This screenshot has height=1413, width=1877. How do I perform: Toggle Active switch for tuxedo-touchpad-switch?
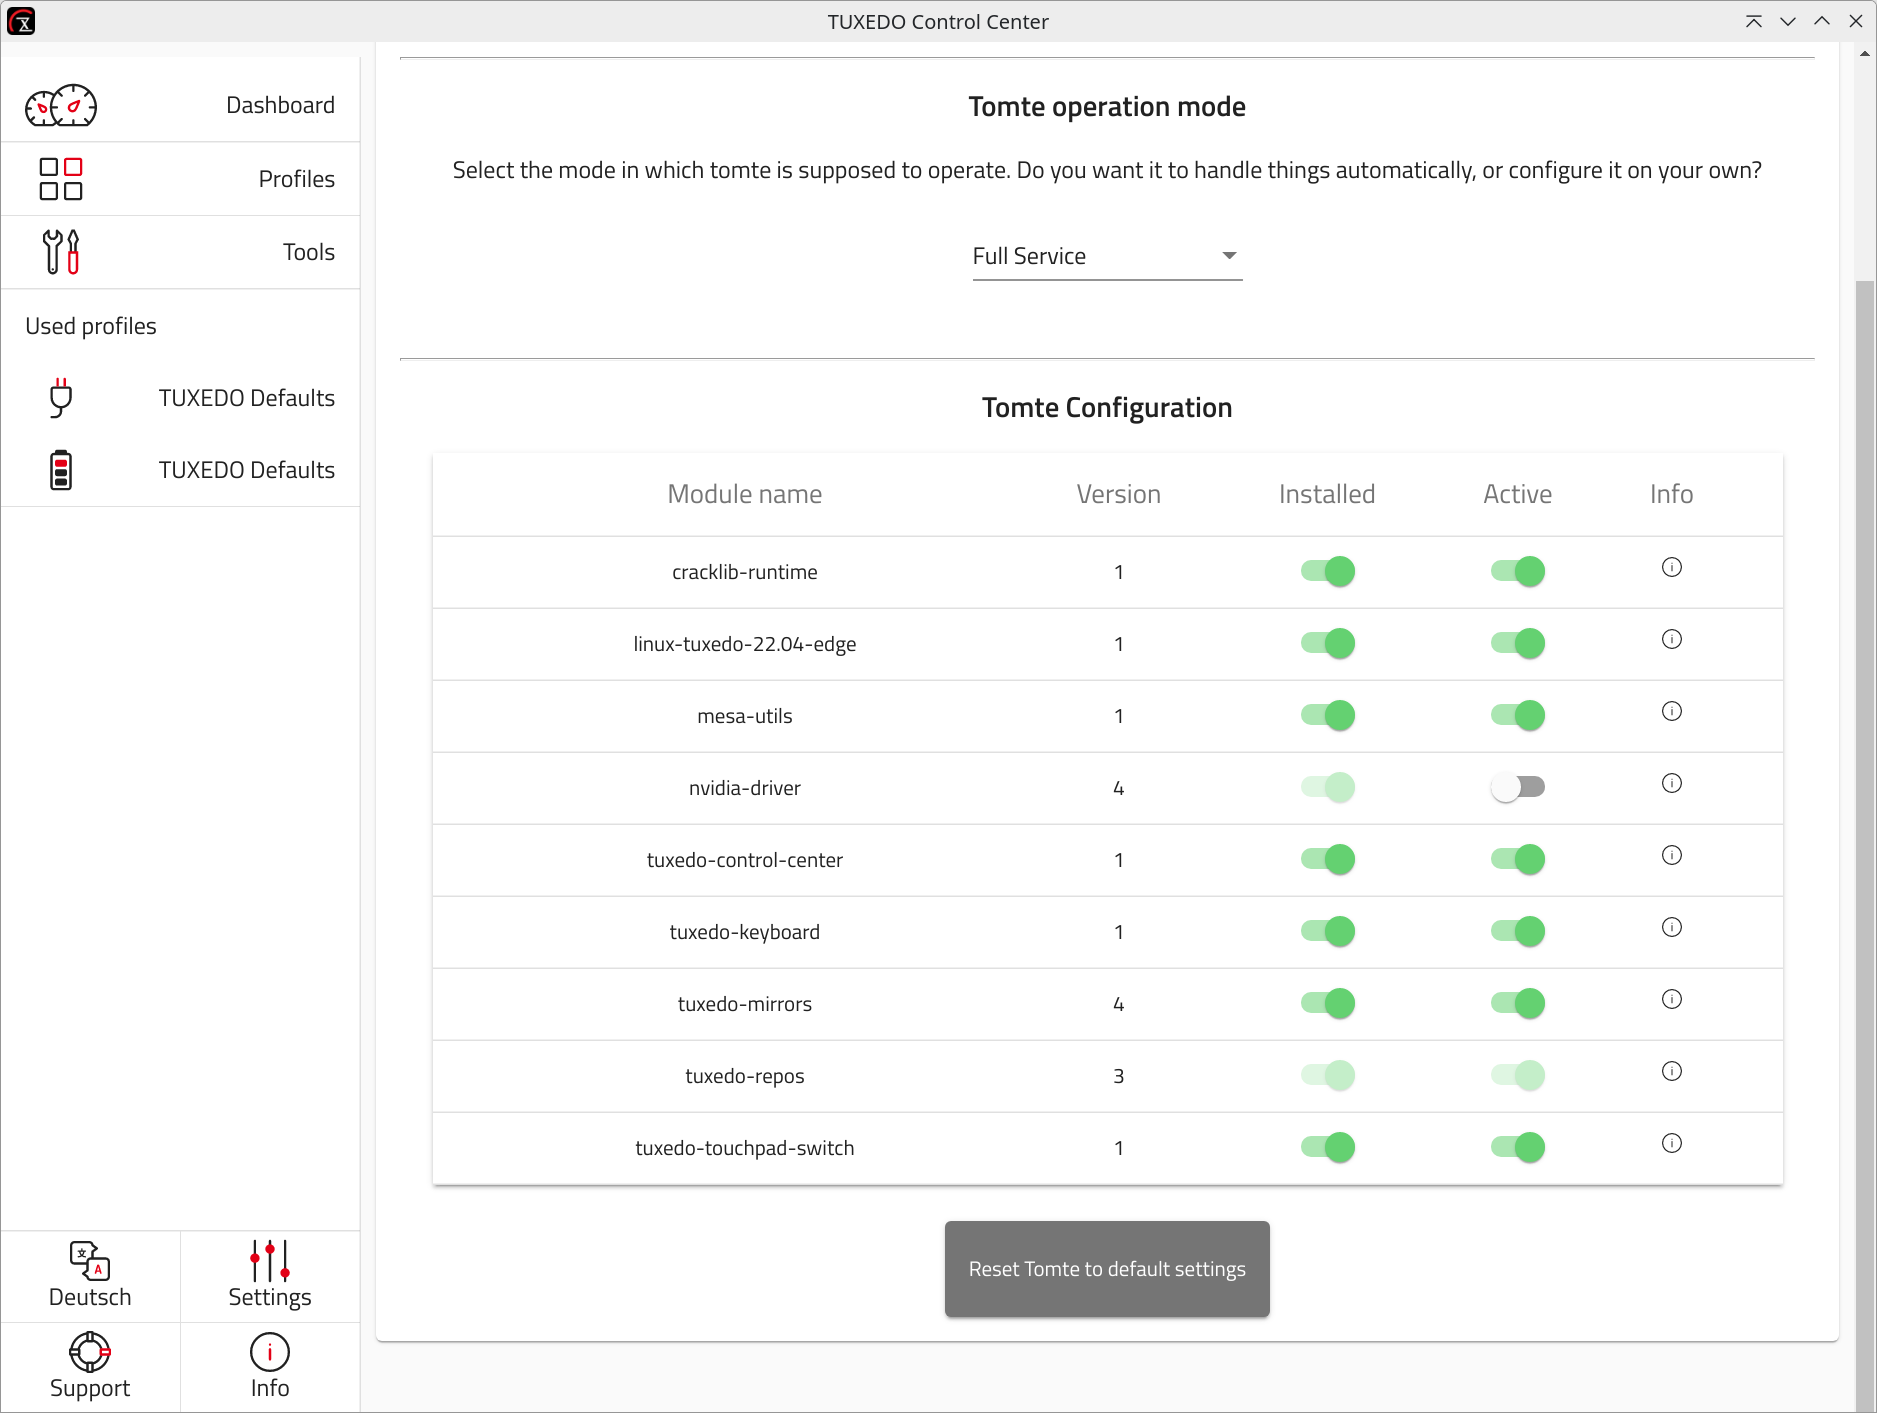[1518, 1147]
